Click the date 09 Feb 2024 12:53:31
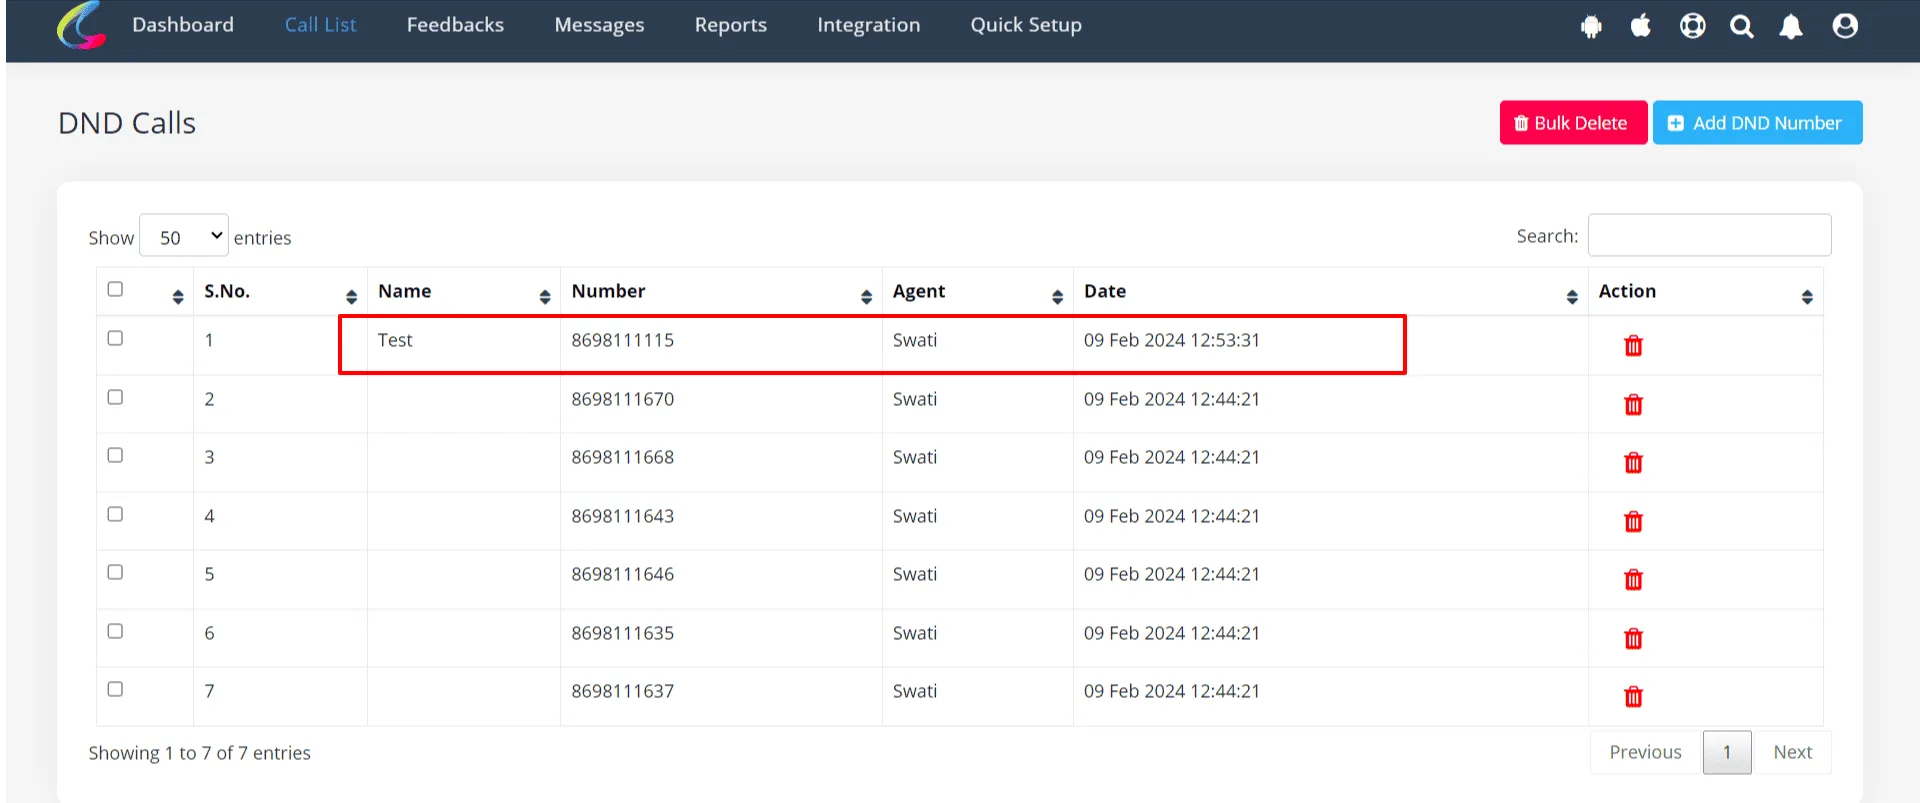Screen dimensions: 1920x803 [1171, 340]
